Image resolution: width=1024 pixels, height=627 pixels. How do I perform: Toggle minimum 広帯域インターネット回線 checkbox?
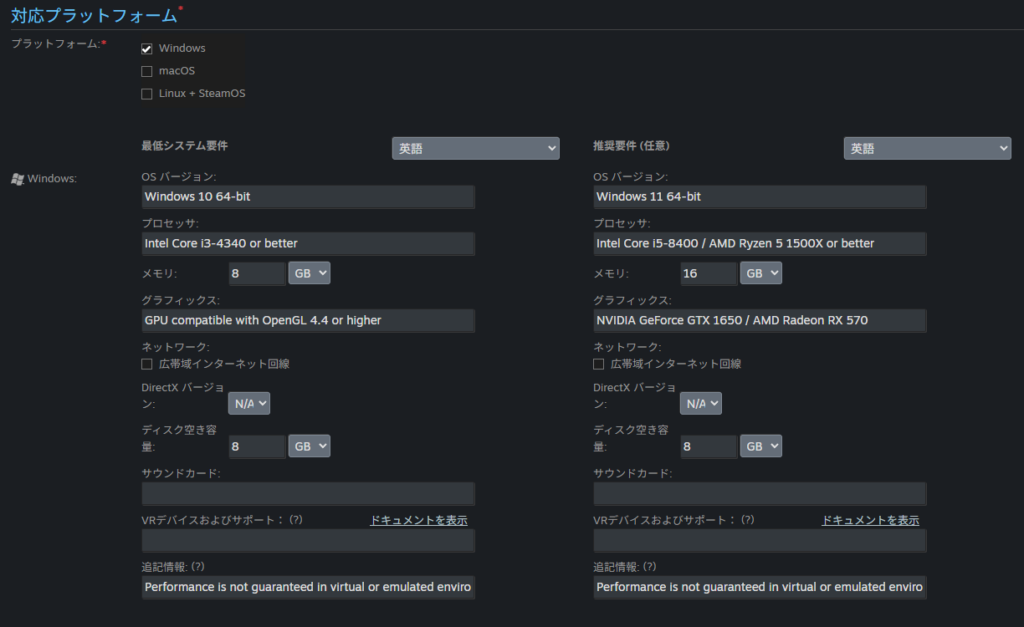click(147, 365)
